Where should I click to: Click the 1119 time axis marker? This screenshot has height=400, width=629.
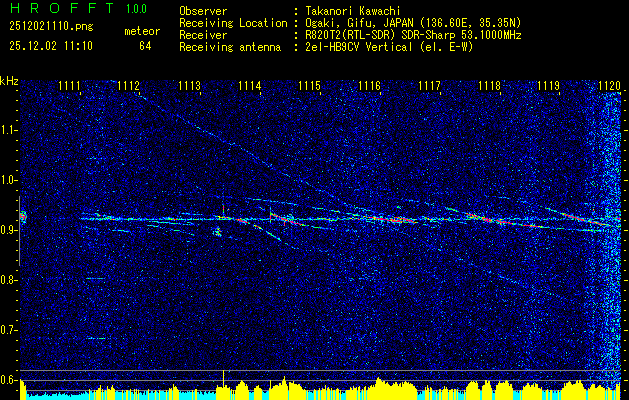pyautogui.click(x=549, y=86)
